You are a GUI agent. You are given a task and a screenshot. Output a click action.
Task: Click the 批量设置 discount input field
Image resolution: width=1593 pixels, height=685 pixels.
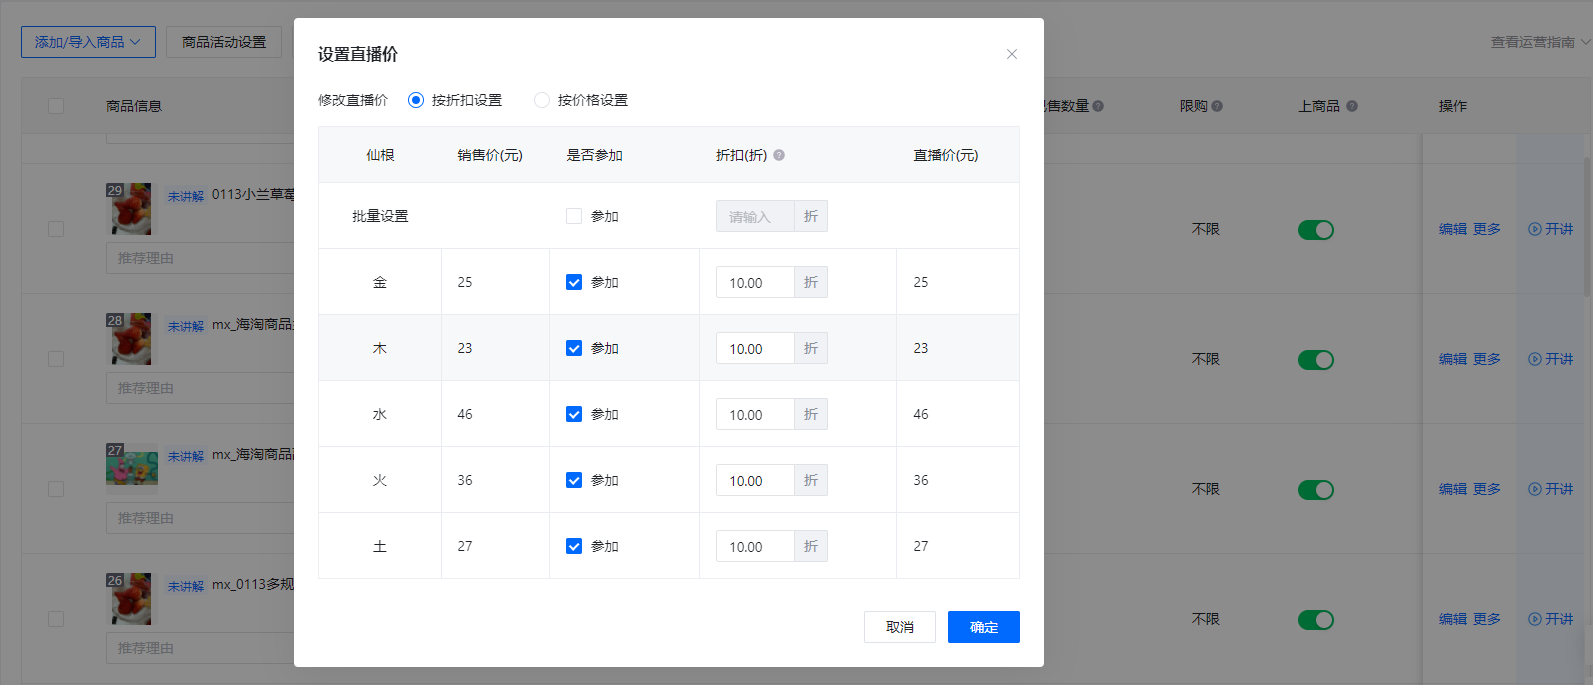pyautogui.click(x=755, y=216)
